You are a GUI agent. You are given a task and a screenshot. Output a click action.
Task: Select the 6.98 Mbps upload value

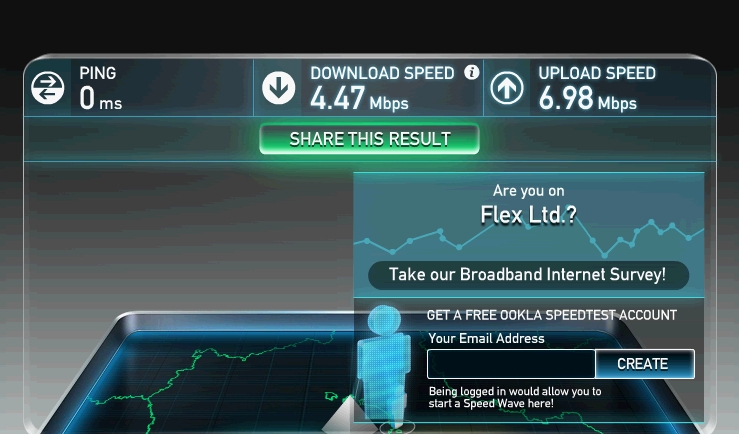[x=587, y=98]
